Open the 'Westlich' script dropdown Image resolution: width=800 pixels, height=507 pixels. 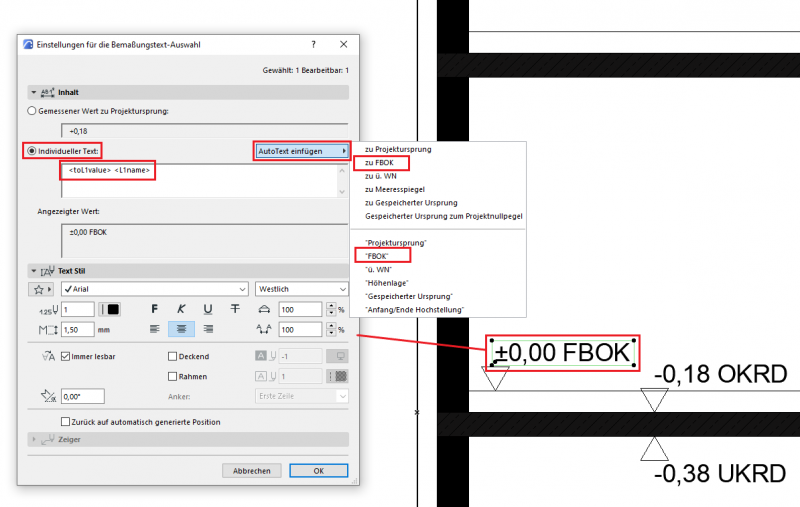tap(301, 289)
